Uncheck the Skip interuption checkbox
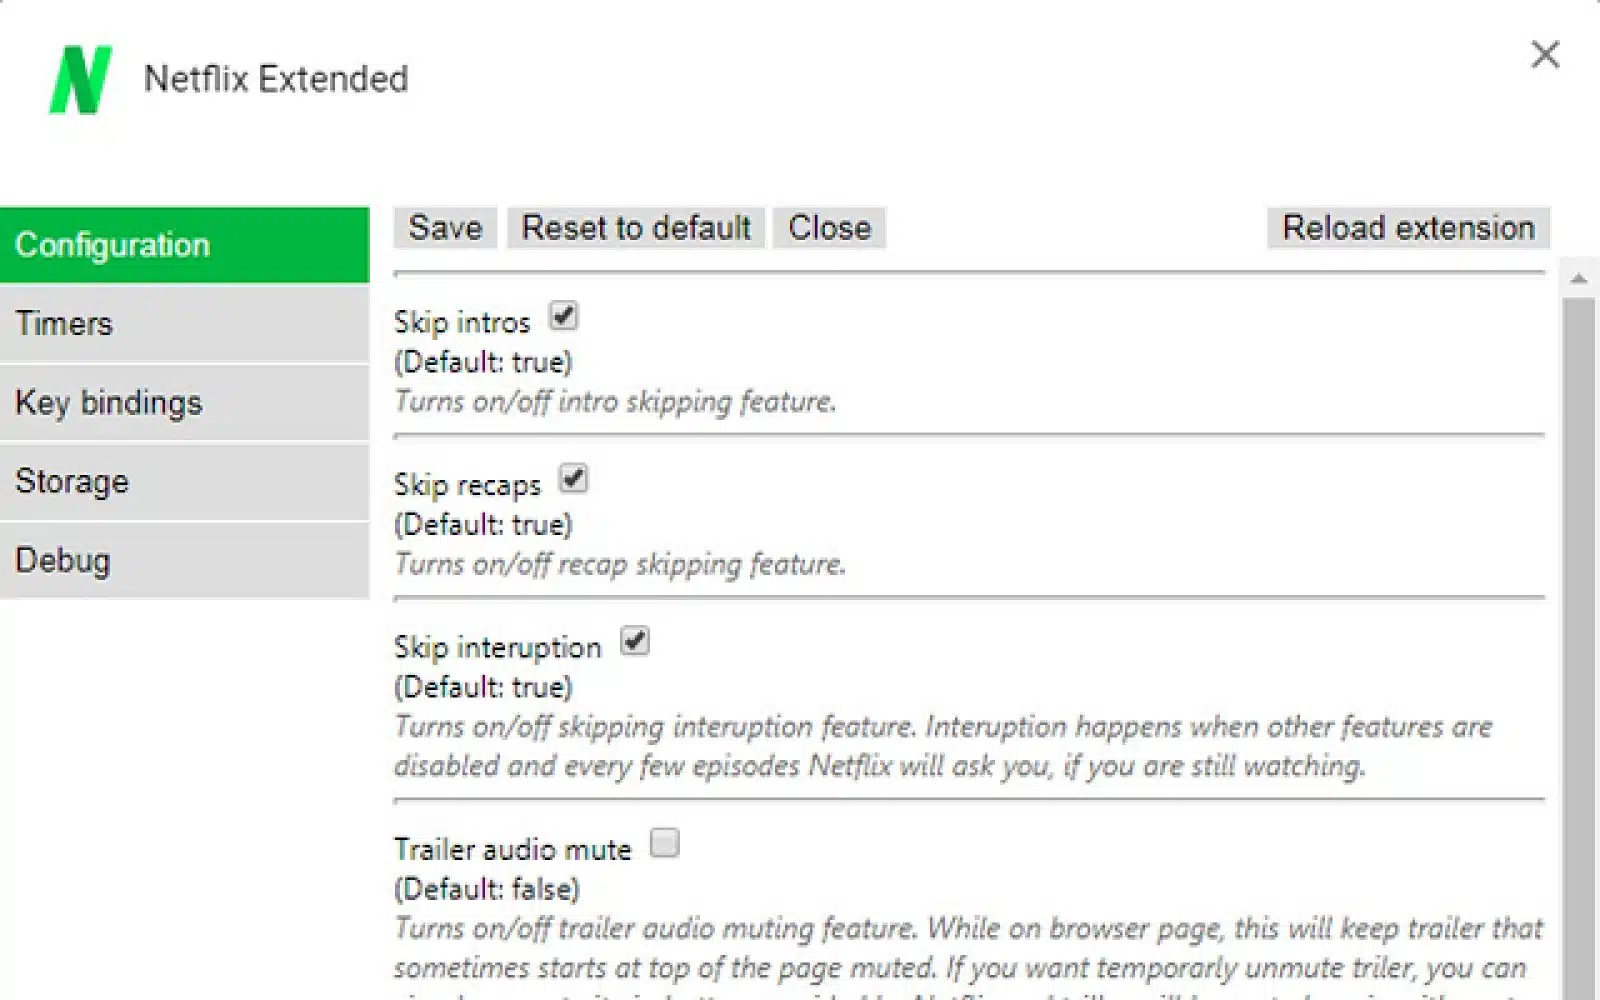Image resolution: width=1600 pixels, height=1000 pixels. (x=637, y=642)
